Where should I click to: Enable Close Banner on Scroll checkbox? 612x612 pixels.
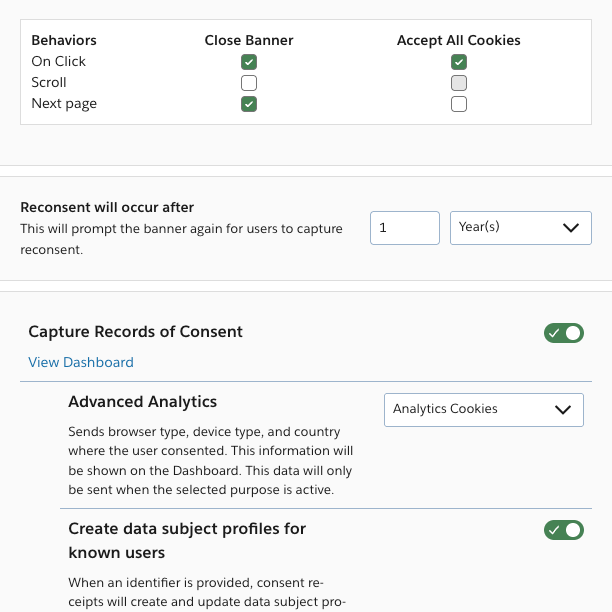(x=249, y=83)
